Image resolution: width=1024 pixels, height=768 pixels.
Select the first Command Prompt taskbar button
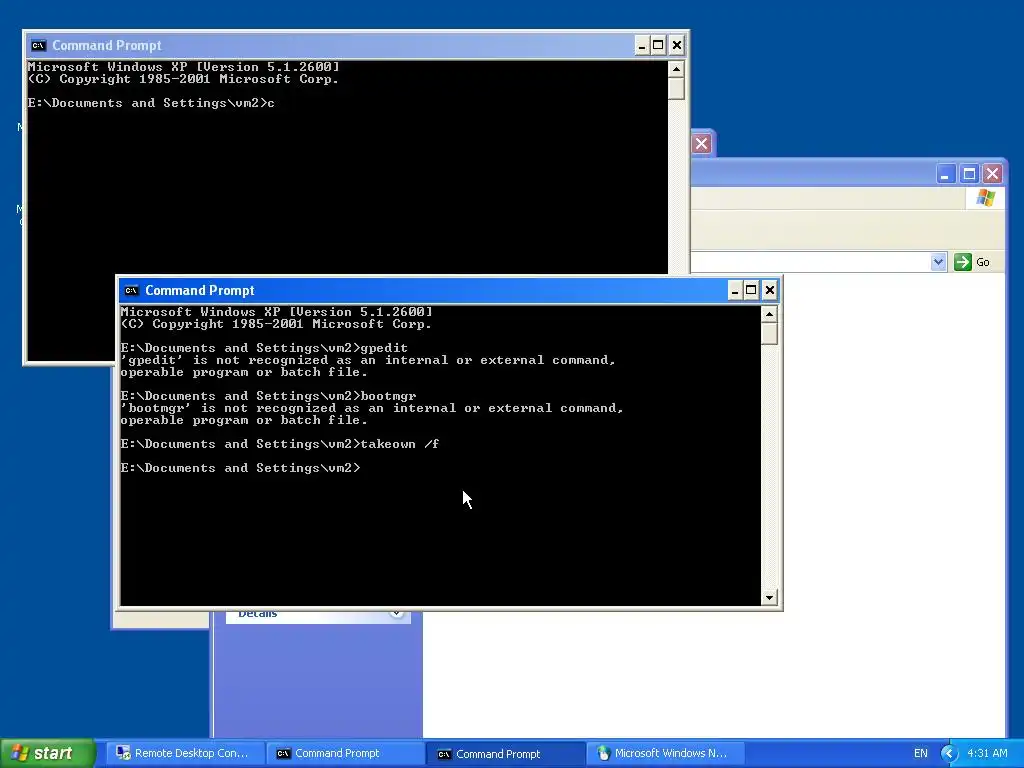[344, 753]
